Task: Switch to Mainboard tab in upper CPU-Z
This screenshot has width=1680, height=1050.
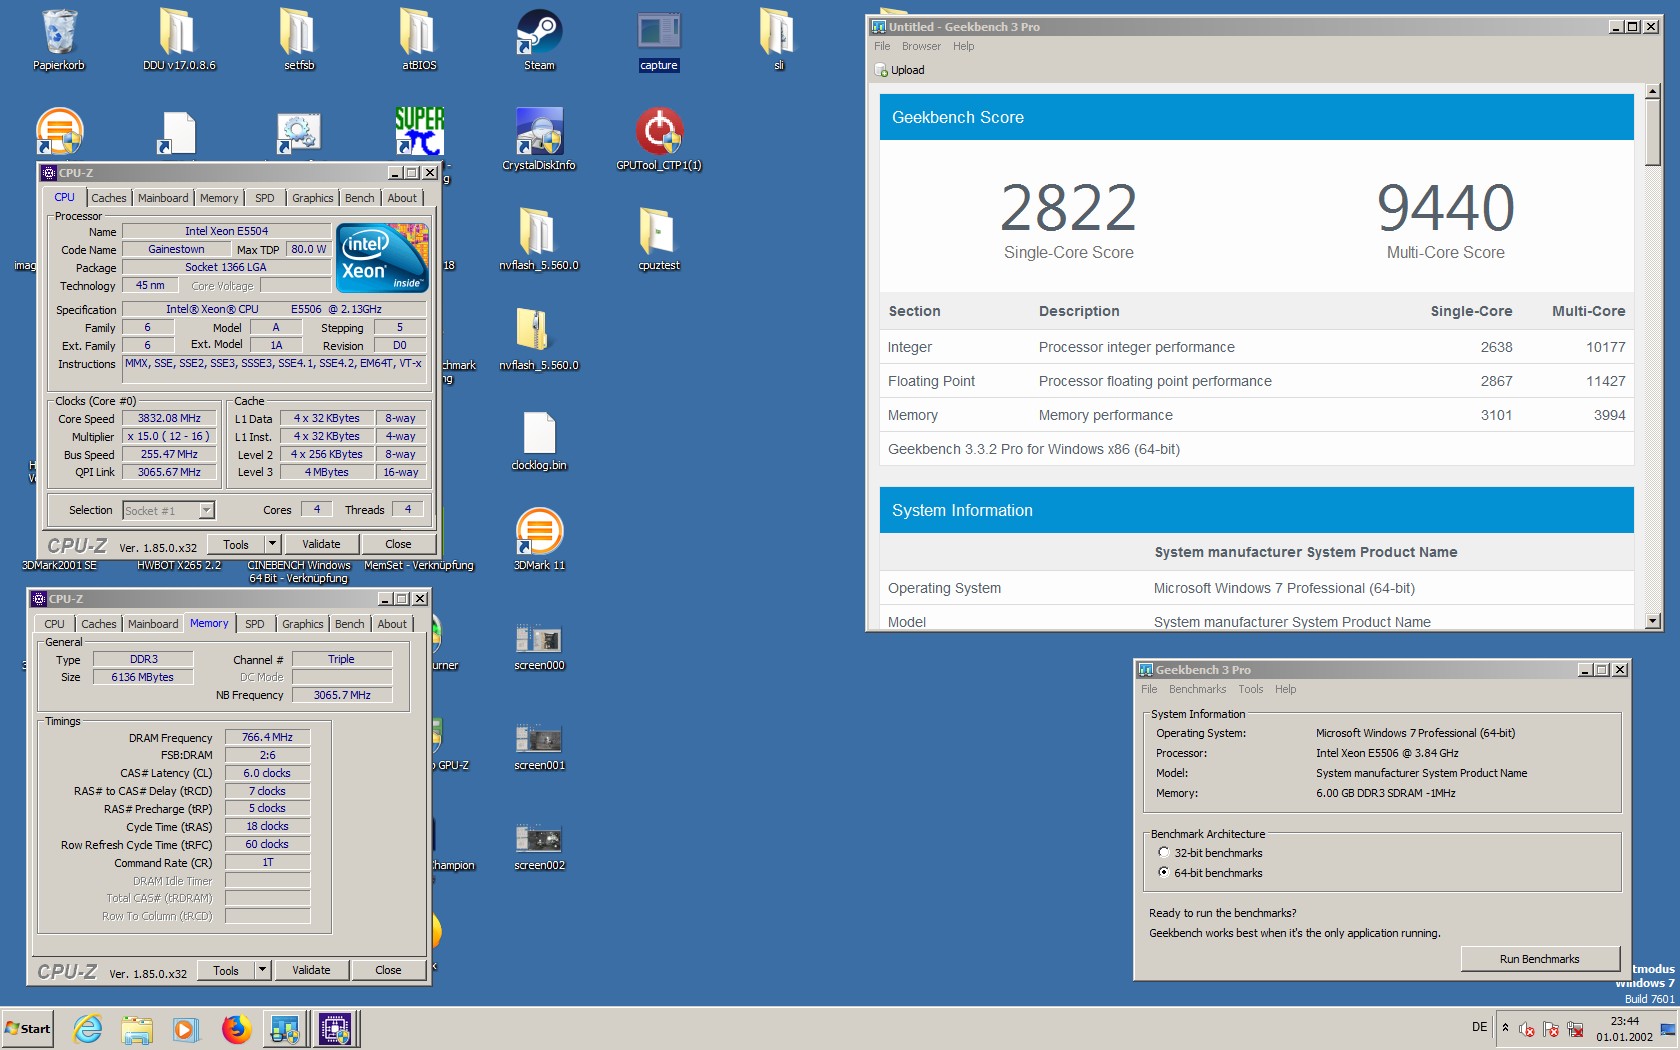Action: pos(163,198)
